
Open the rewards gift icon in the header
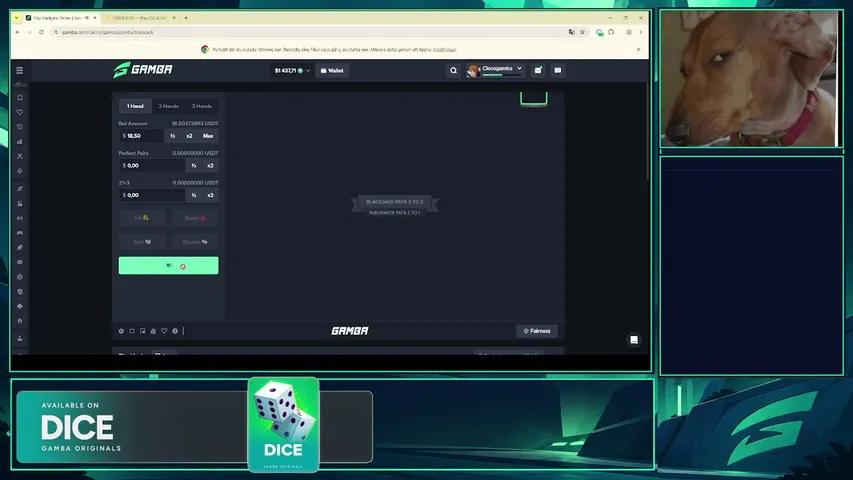[538, 70]
